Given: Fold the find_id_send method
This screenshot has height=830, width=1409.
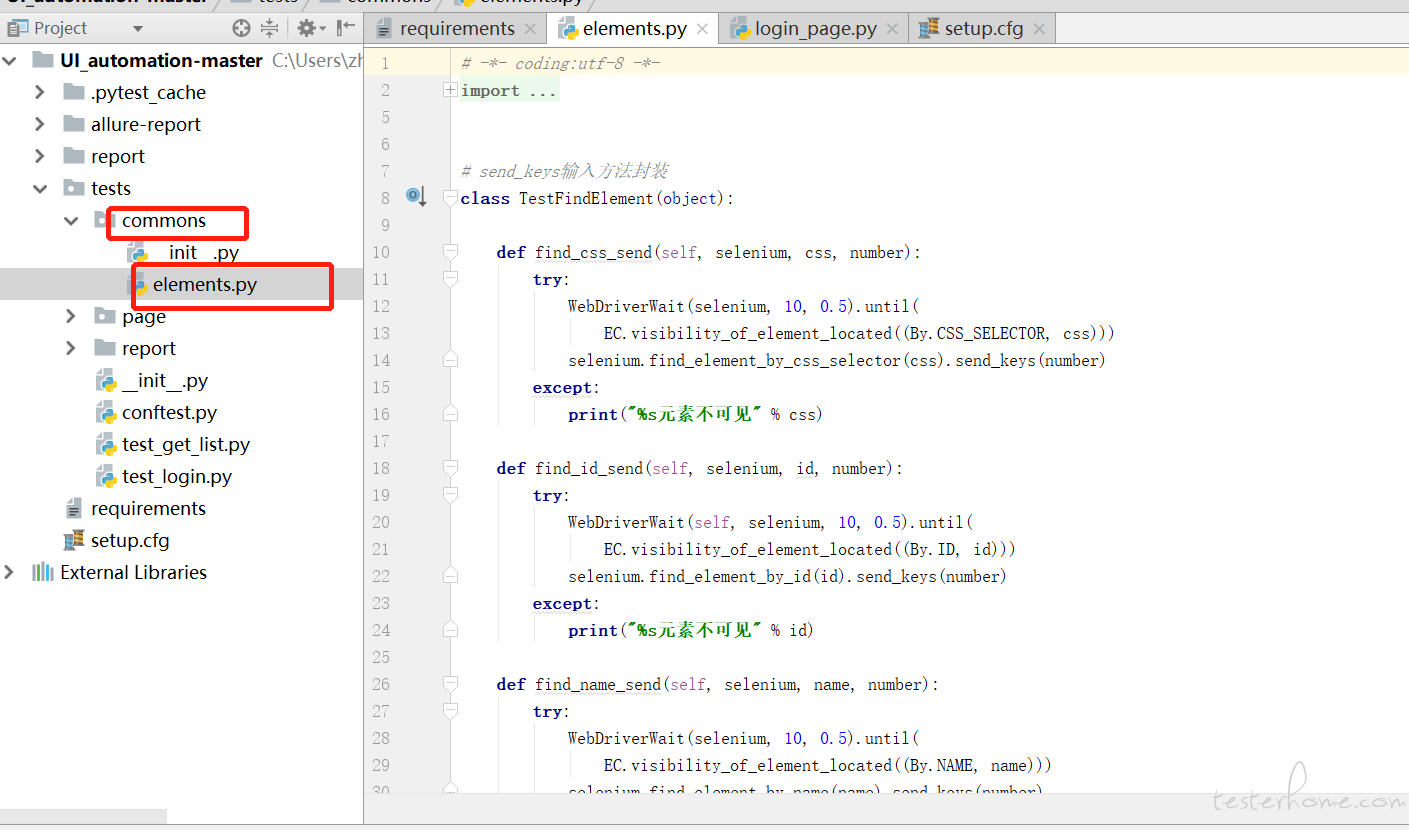Looking at the screenshot, I should [451, 467].
